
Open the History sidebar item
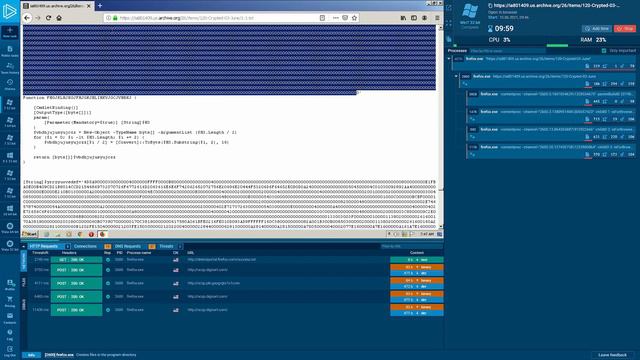click(10, 85)
